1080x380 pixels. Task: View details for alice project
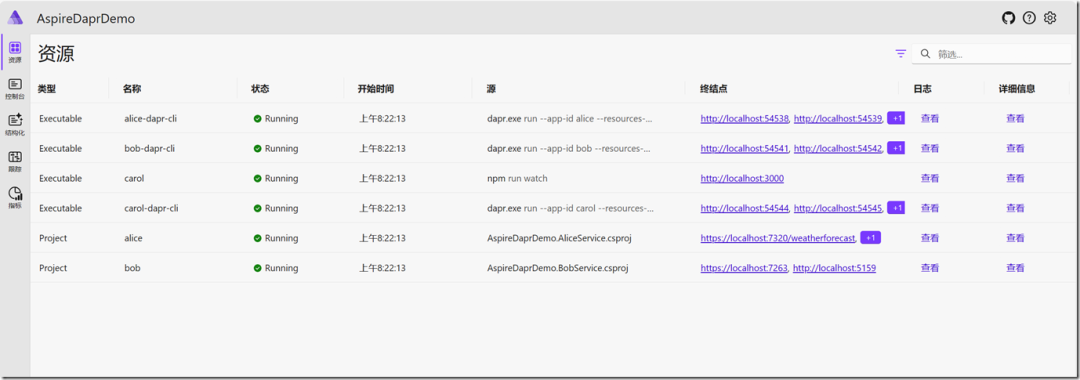tap(1015, 238)
